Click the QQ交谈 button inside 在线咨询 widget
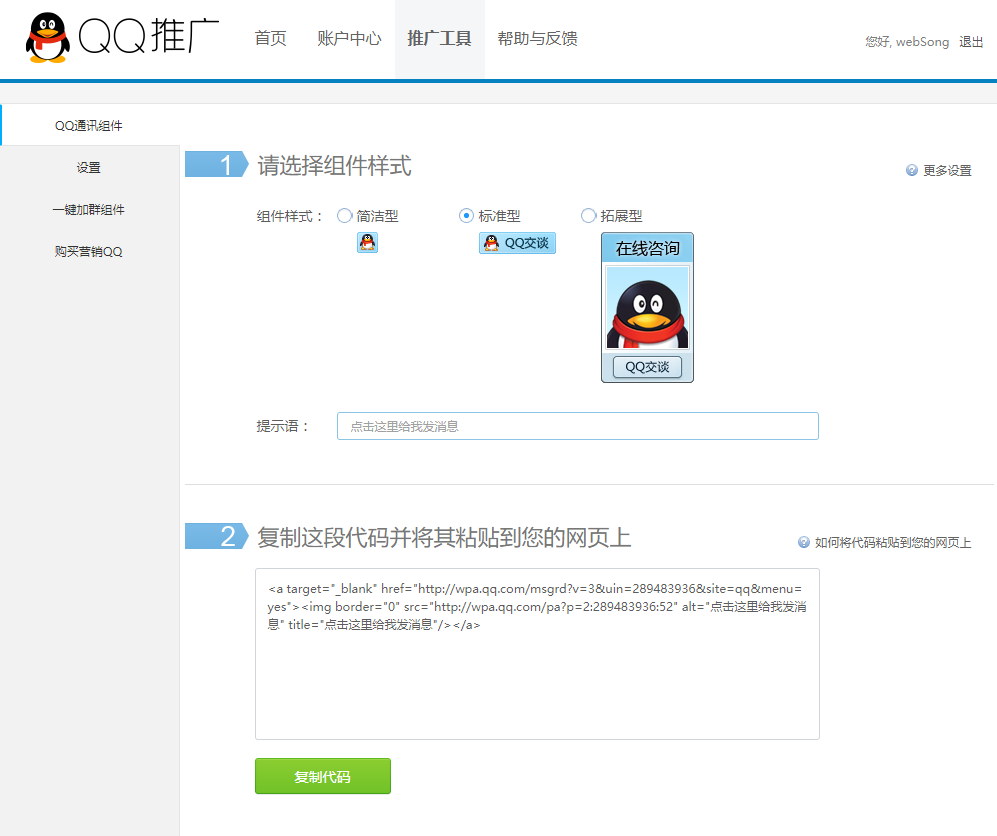This screenshot has height=836, width=997. (647, 367)
